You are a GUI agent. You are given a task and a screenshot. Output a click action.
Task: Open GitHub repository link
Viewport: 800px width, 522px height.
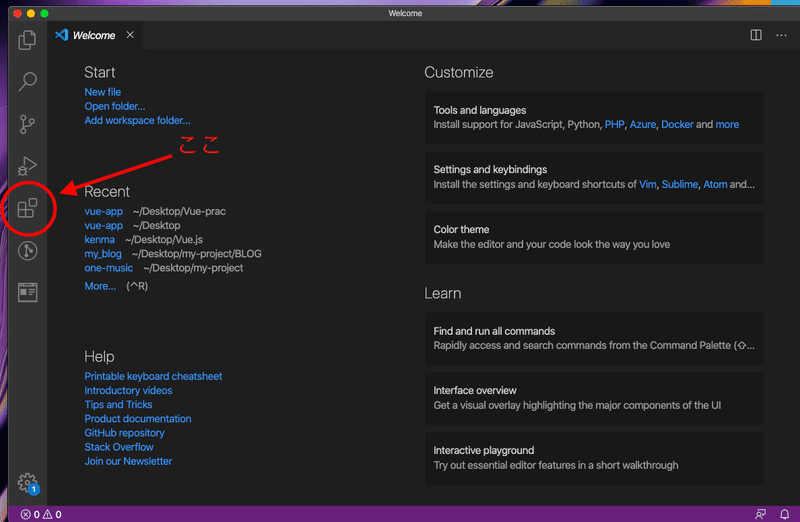pyautogui.click(x=124, y=433)
